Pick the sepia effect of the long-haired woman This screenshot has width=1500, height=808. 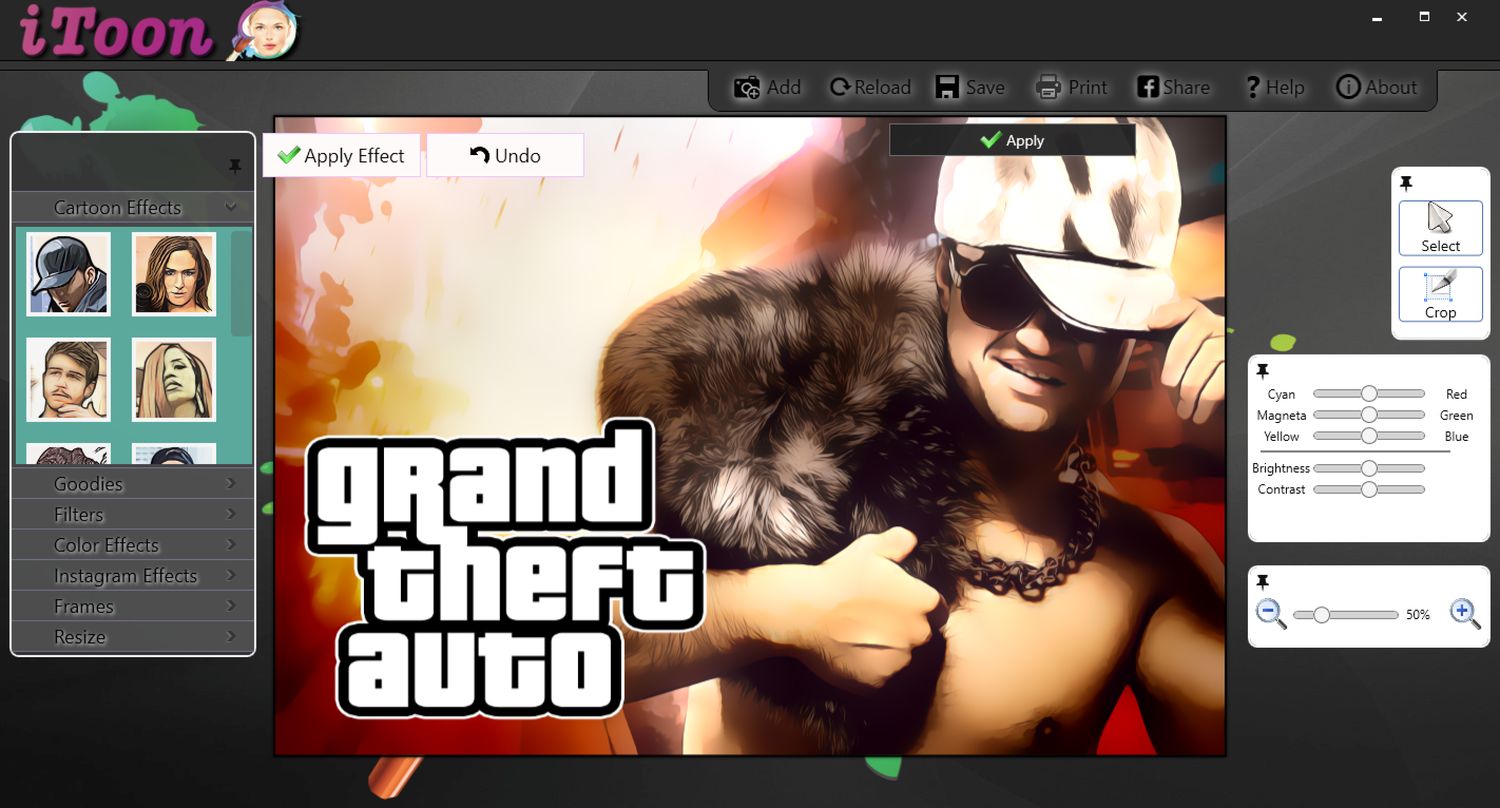[x=174, y=379]
